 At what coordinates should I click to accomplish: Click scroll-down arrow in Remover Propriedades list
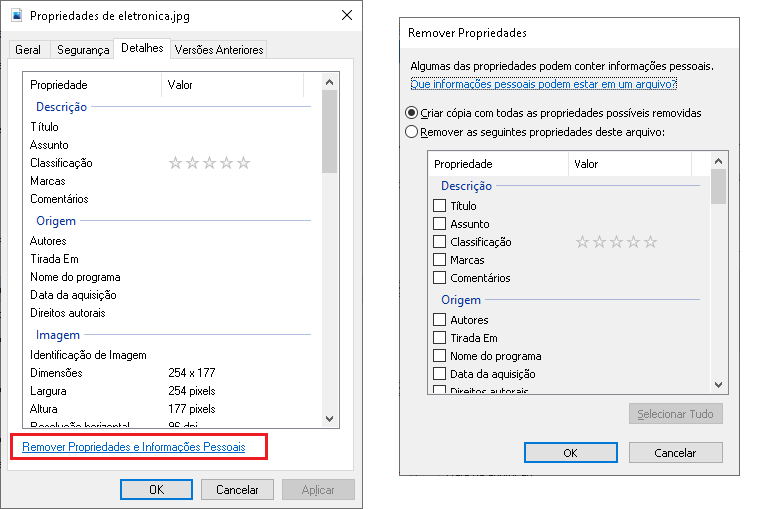(x=718, y=385)
